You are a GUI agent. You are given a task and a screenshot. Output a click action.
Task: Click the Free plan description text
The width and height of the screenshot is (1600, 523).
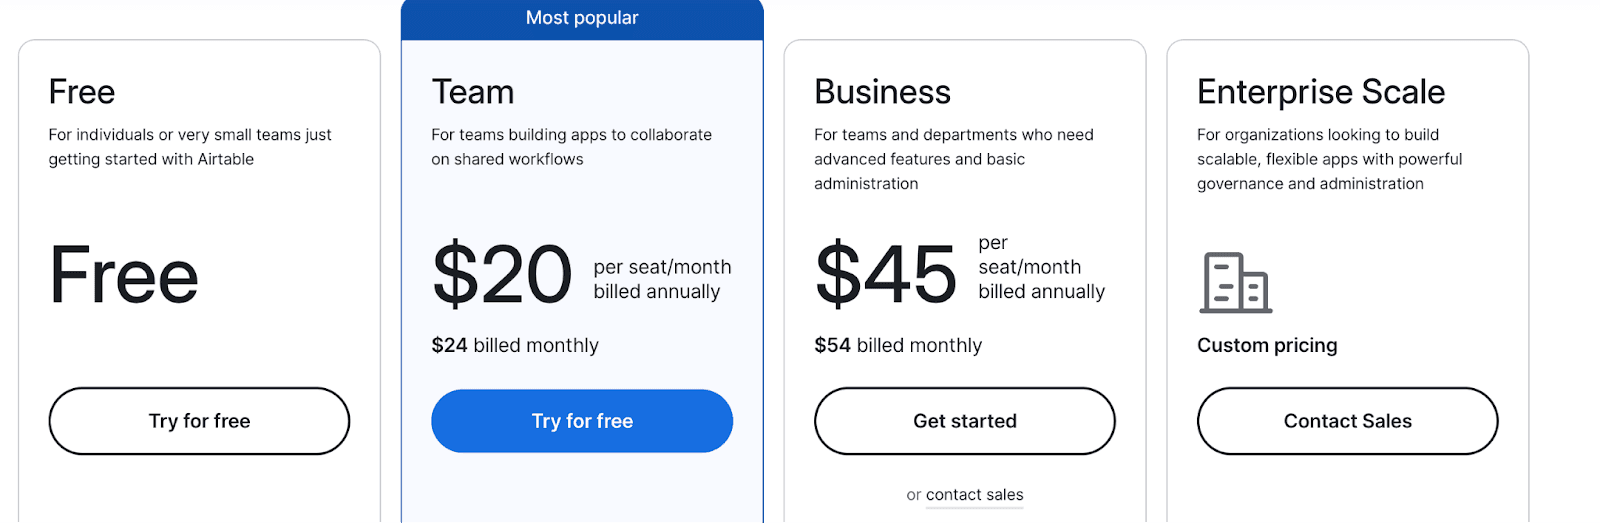pos(190,147)
